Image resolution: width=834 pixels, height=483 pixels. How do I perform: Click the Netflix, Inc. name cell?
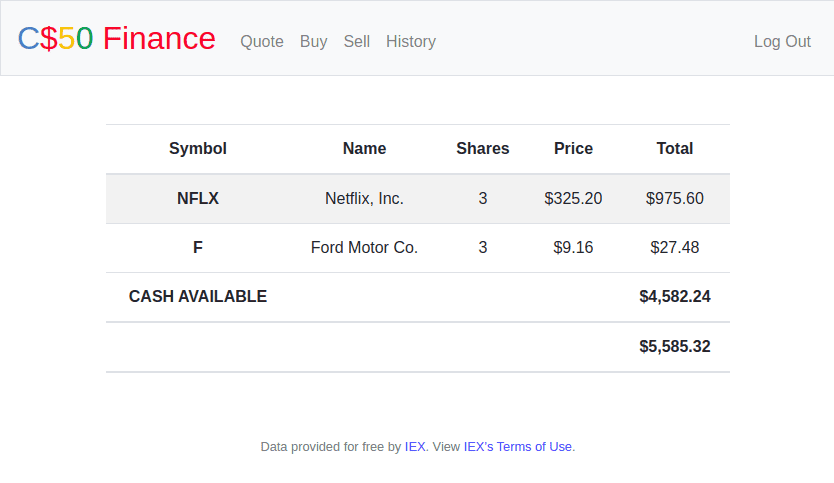(364, 198)
